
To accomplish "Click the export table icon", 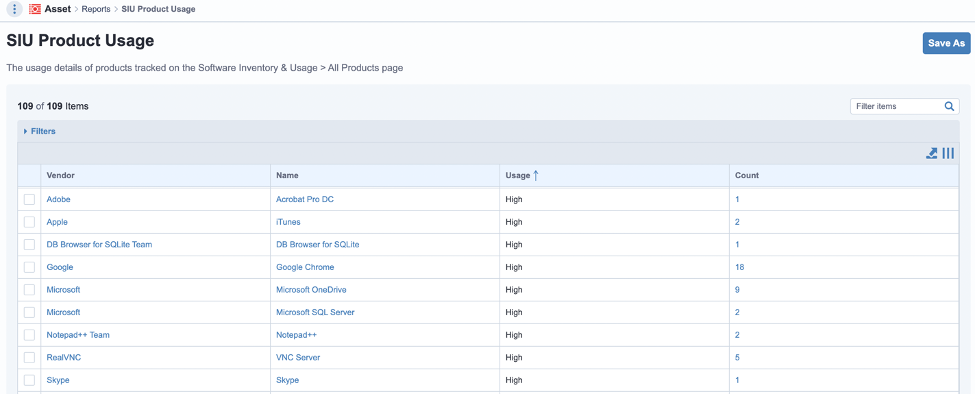I will 932,153.
